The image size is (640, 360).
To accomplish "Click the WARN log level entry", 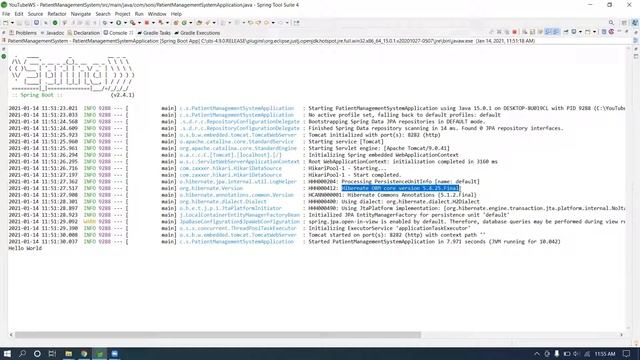I will [89, 222].
